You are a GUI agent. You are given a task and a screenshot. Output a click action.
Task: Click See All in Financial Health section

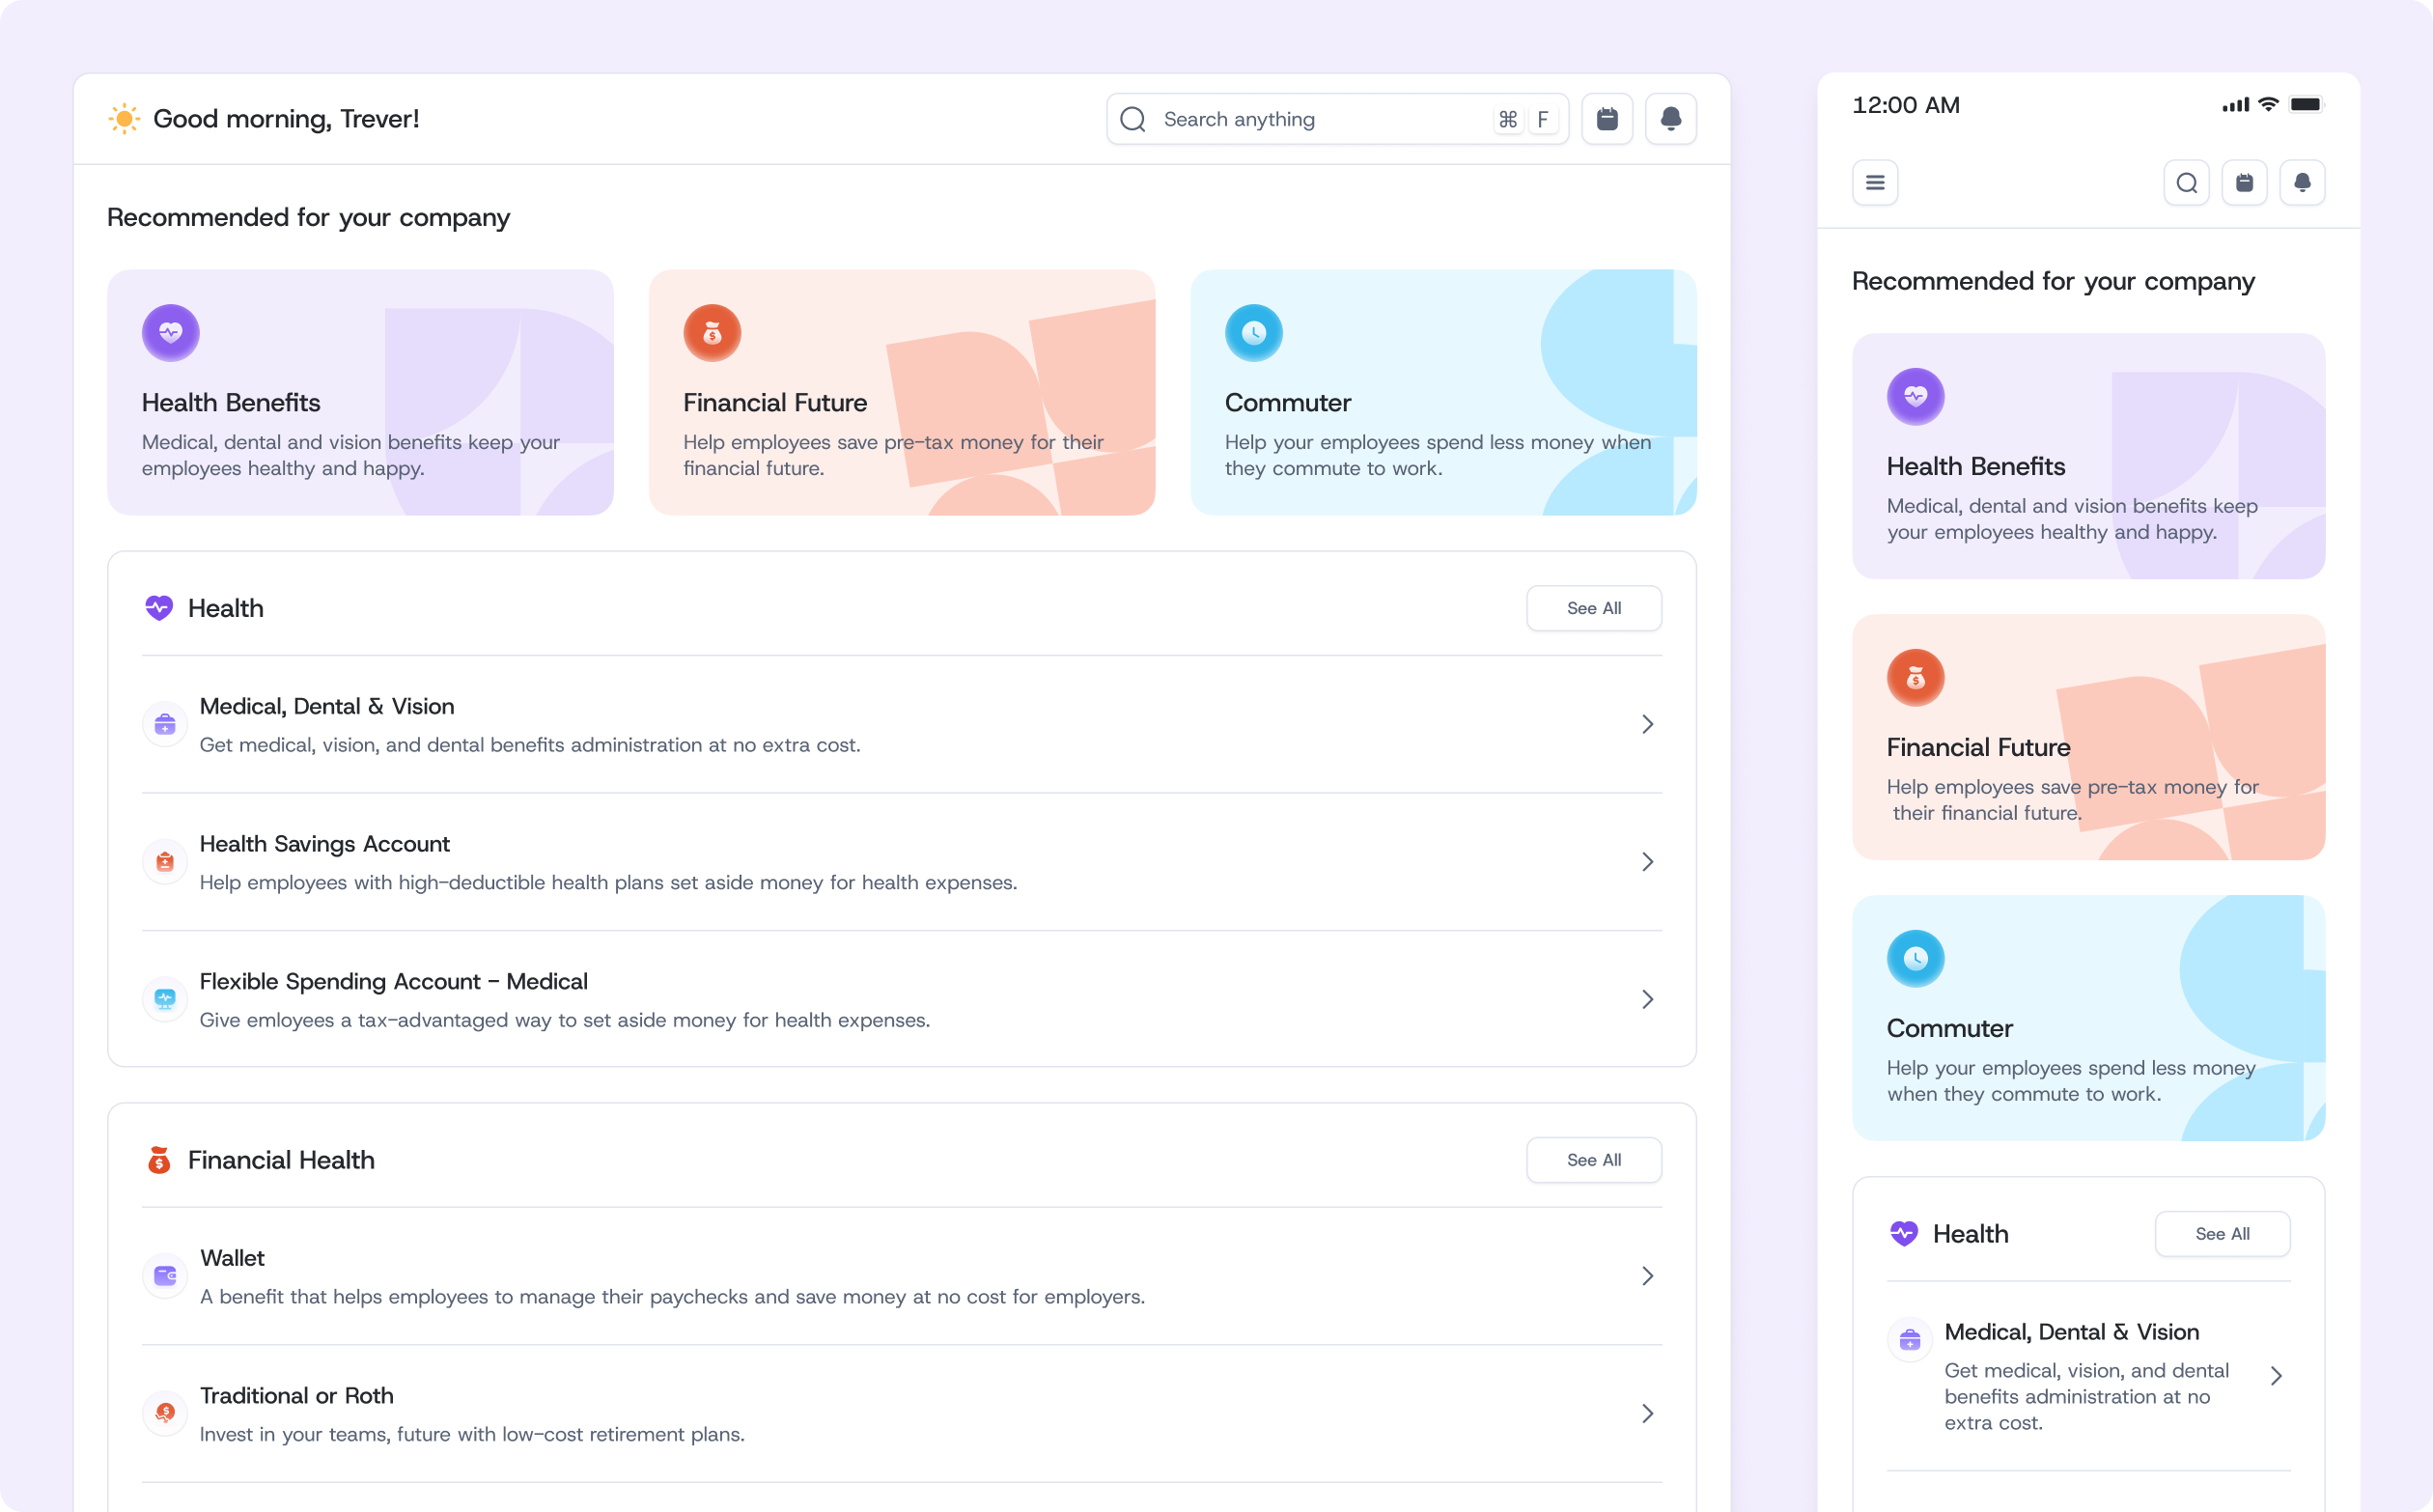1593,1160
